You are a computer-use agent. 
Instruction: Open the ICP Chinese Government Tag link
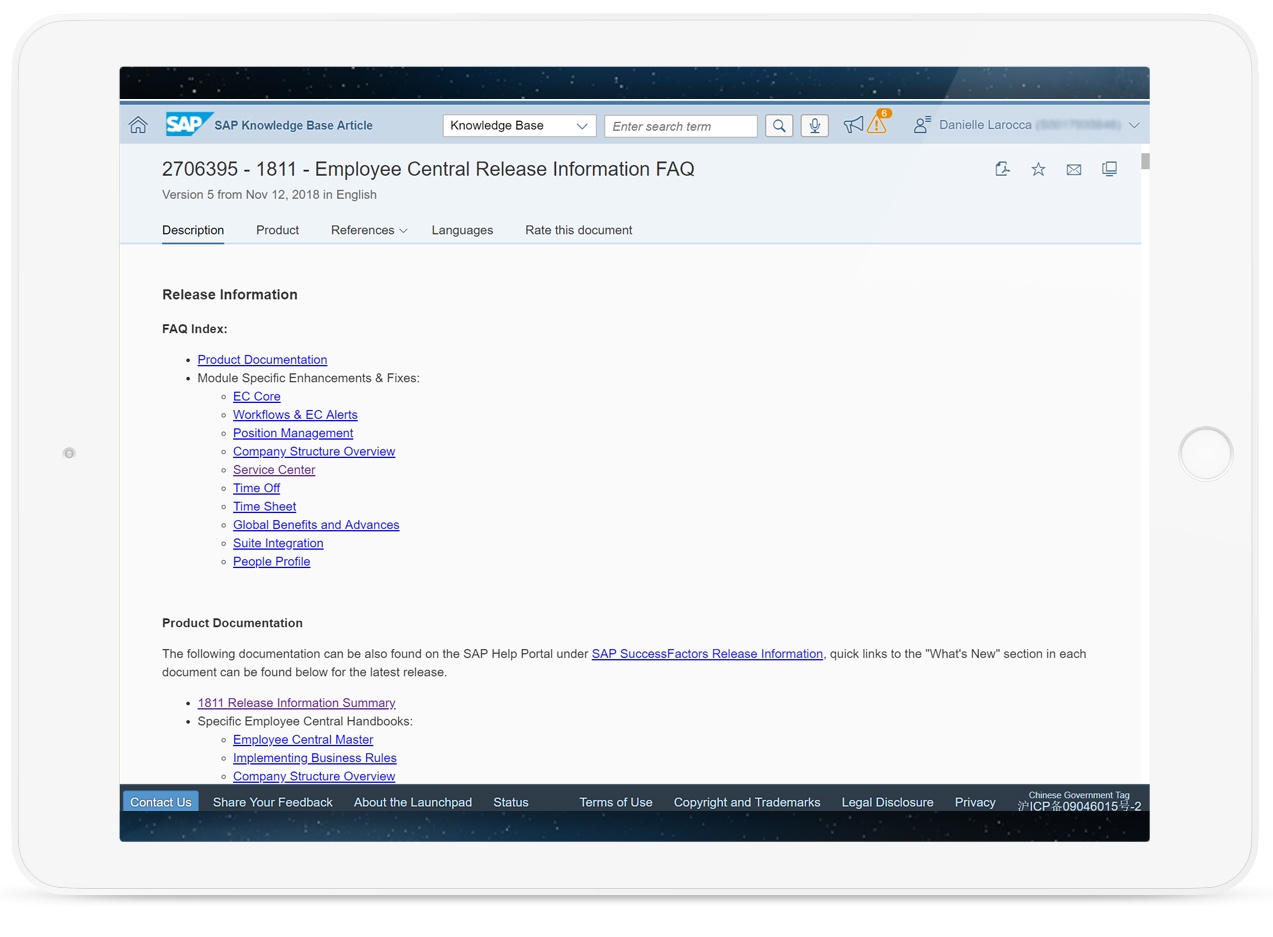[1079, 802]
